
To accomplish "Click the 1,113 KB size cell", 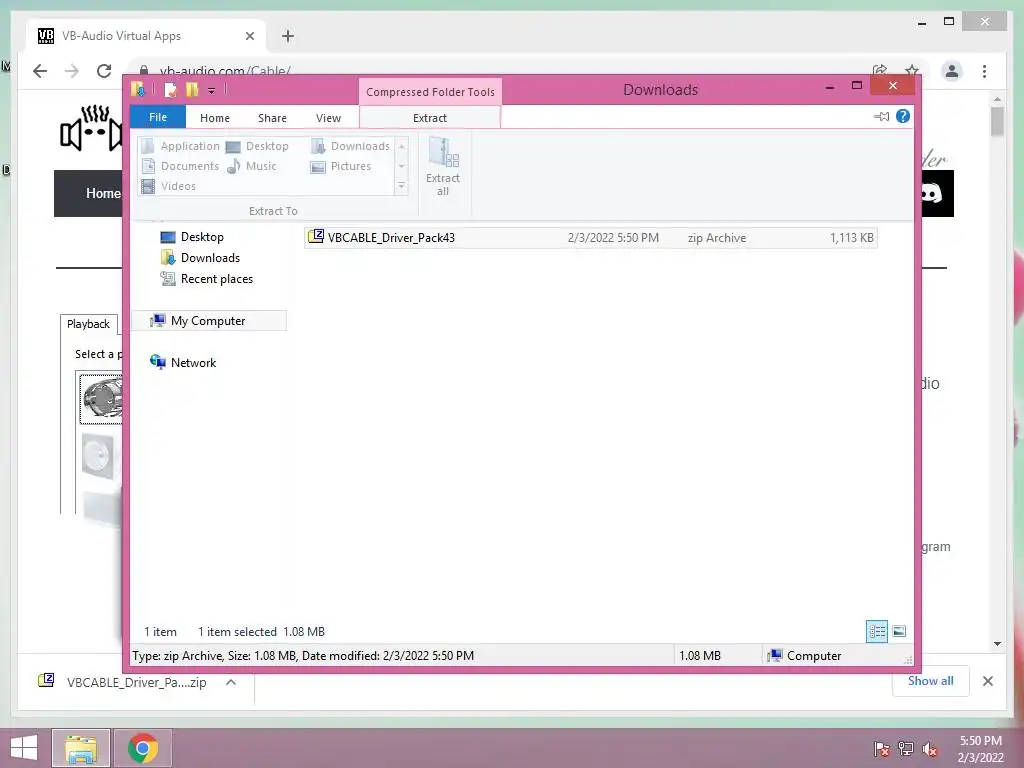I will click(x=852, y=238).
